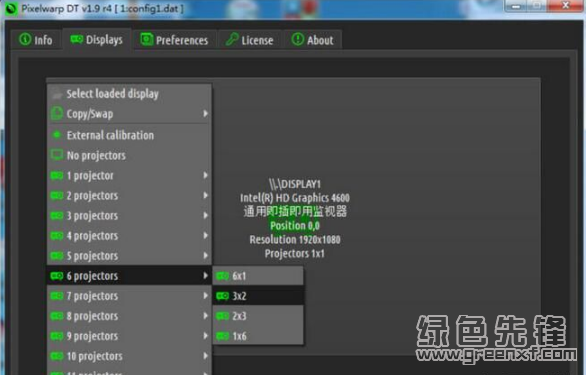Screen dimensions: 586x375
Task: Click the projector icon beside 3 projectors
Action: (x=57, y=216)
